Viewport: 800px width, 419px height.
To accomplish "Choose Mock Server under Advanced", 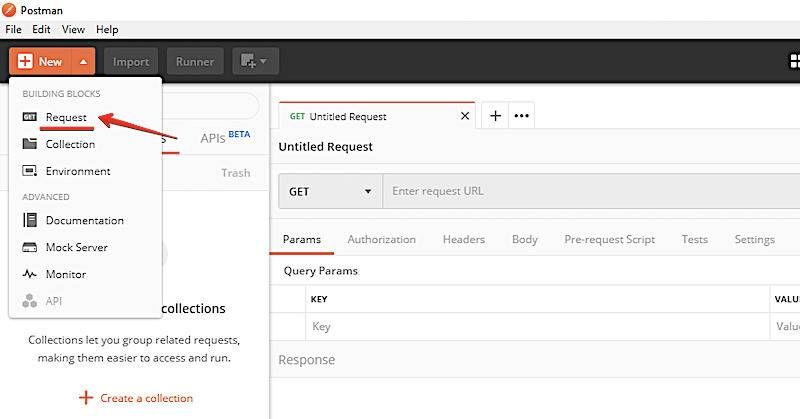I will [x=77, y=248].
